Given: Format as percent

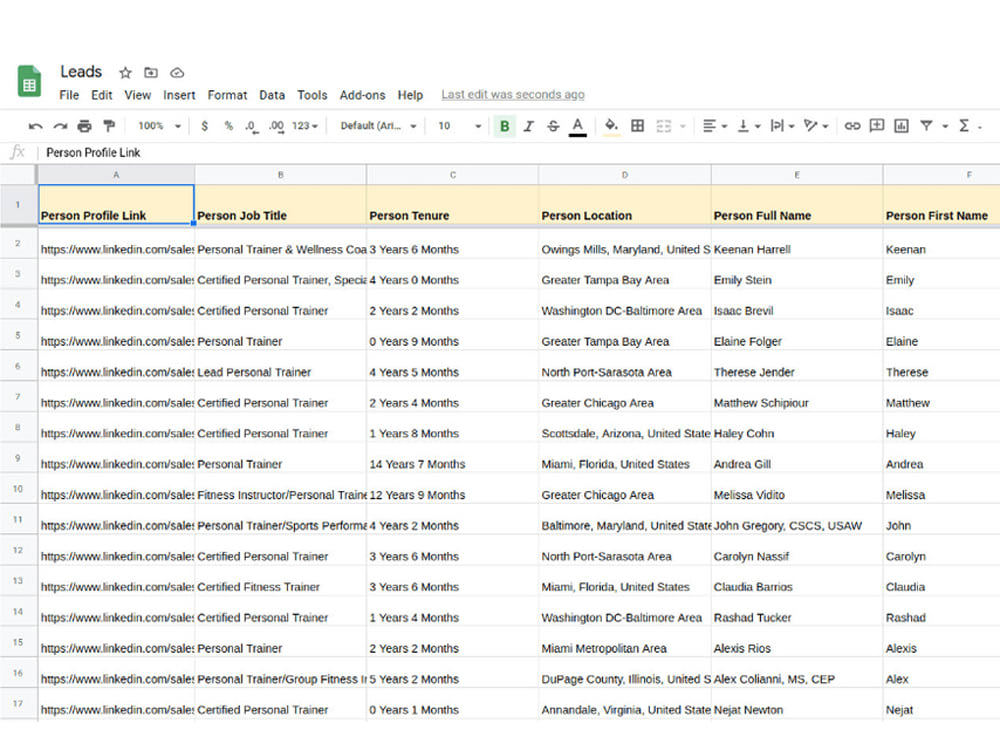Looking at the screenshot, I should 228,126.
